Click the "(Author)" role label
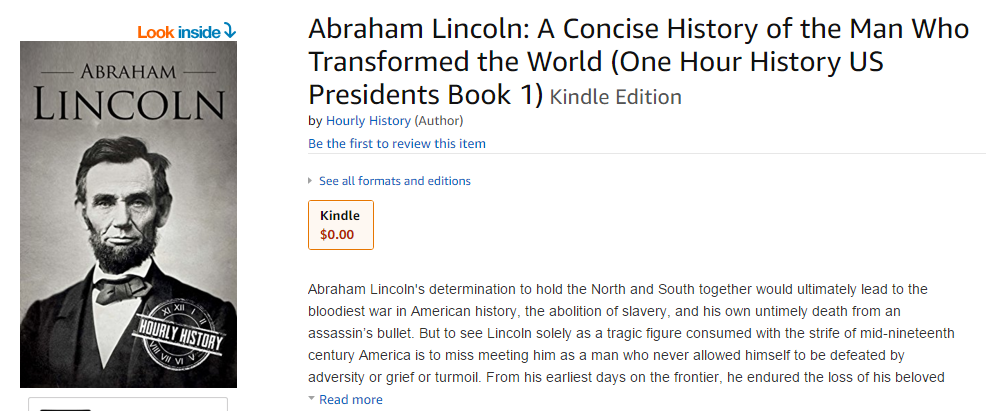Viewport: 986px width, 411px height. (439, 121)
